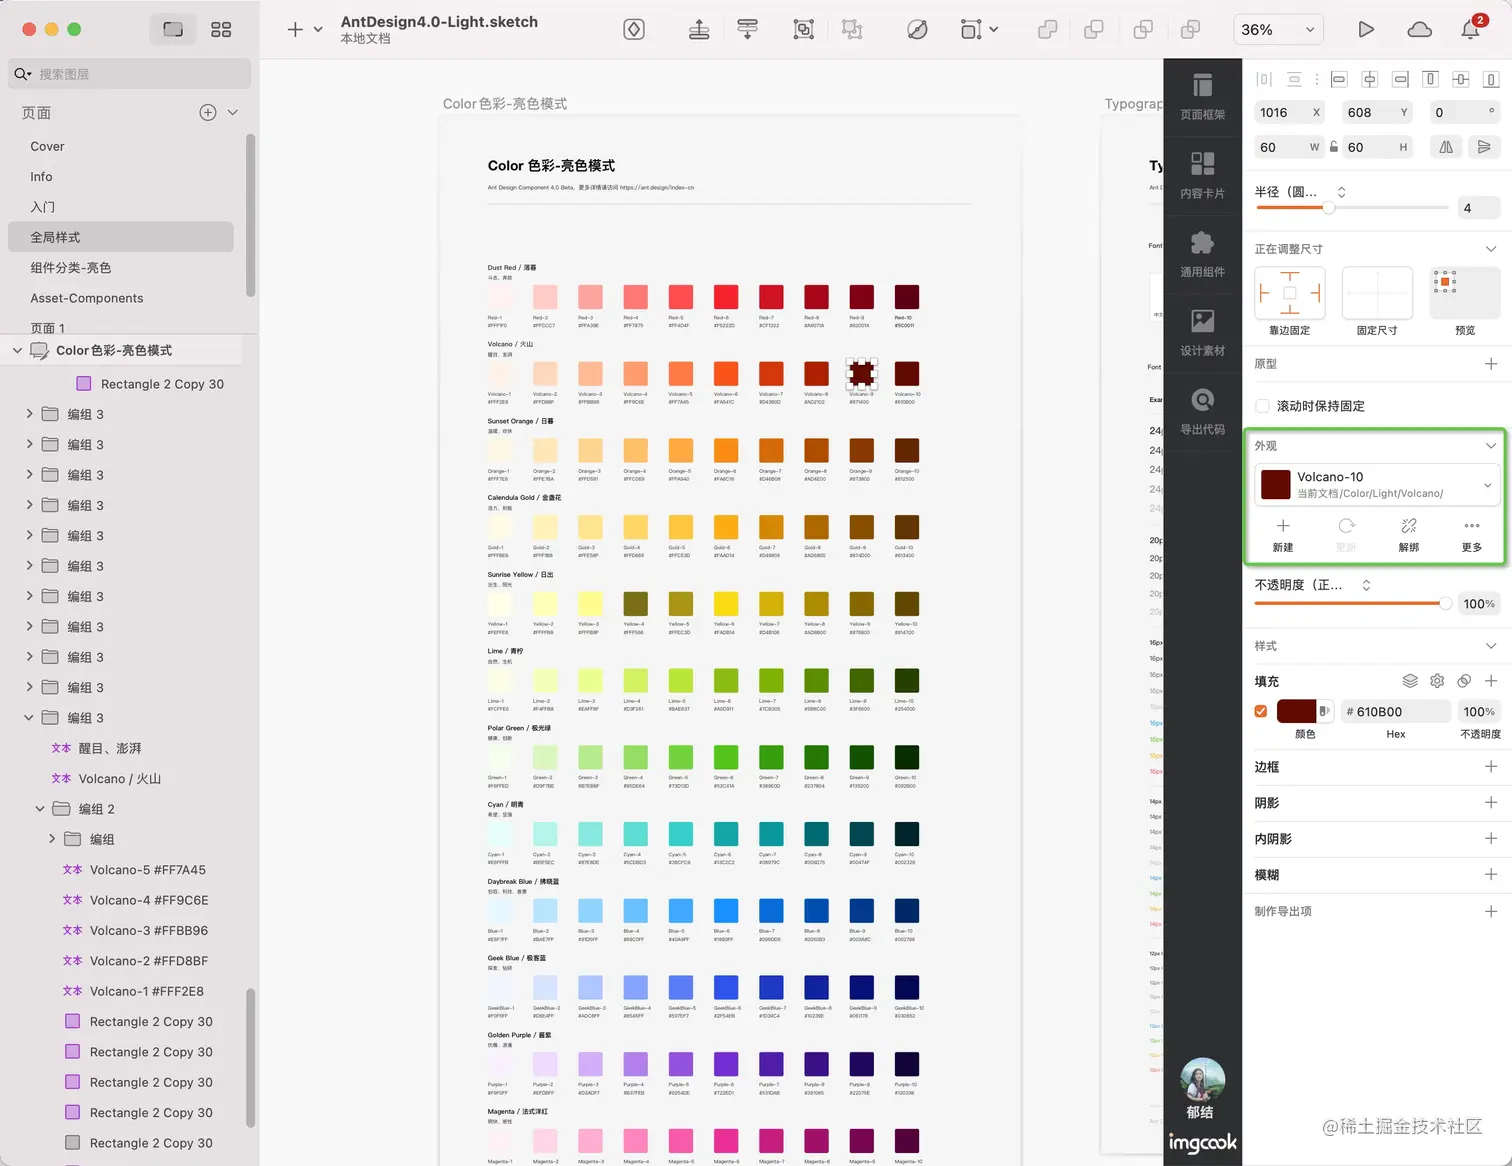Screen dimensions: 1512x1166
Task: Ungroup the selected layers
Action: click(852, 30)
